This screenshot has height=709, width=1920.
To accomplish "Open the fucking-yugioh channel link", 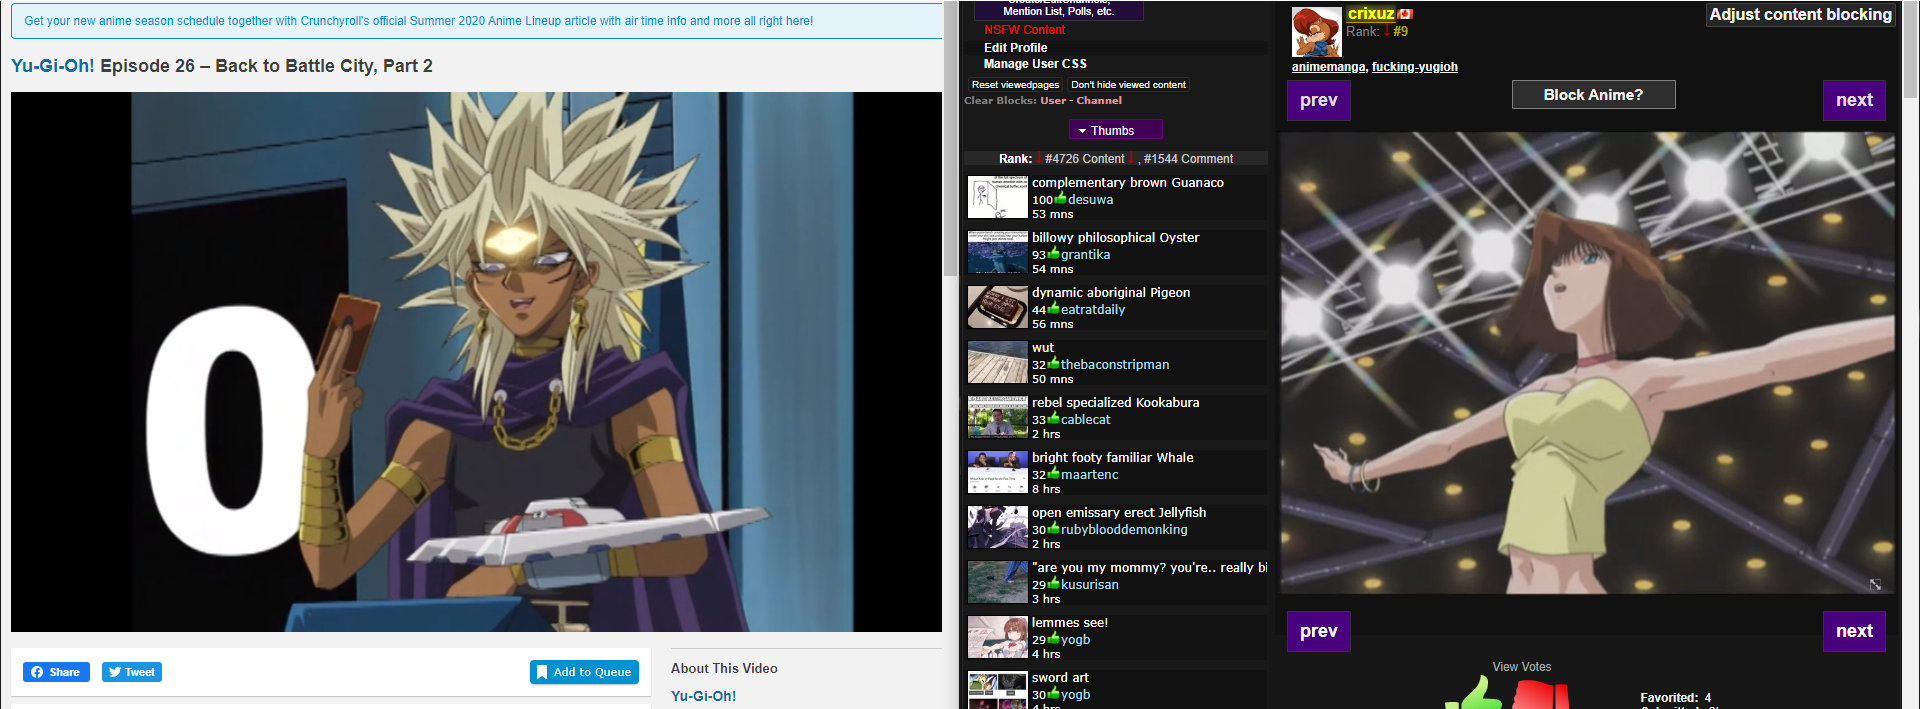I will (1414, 67).
